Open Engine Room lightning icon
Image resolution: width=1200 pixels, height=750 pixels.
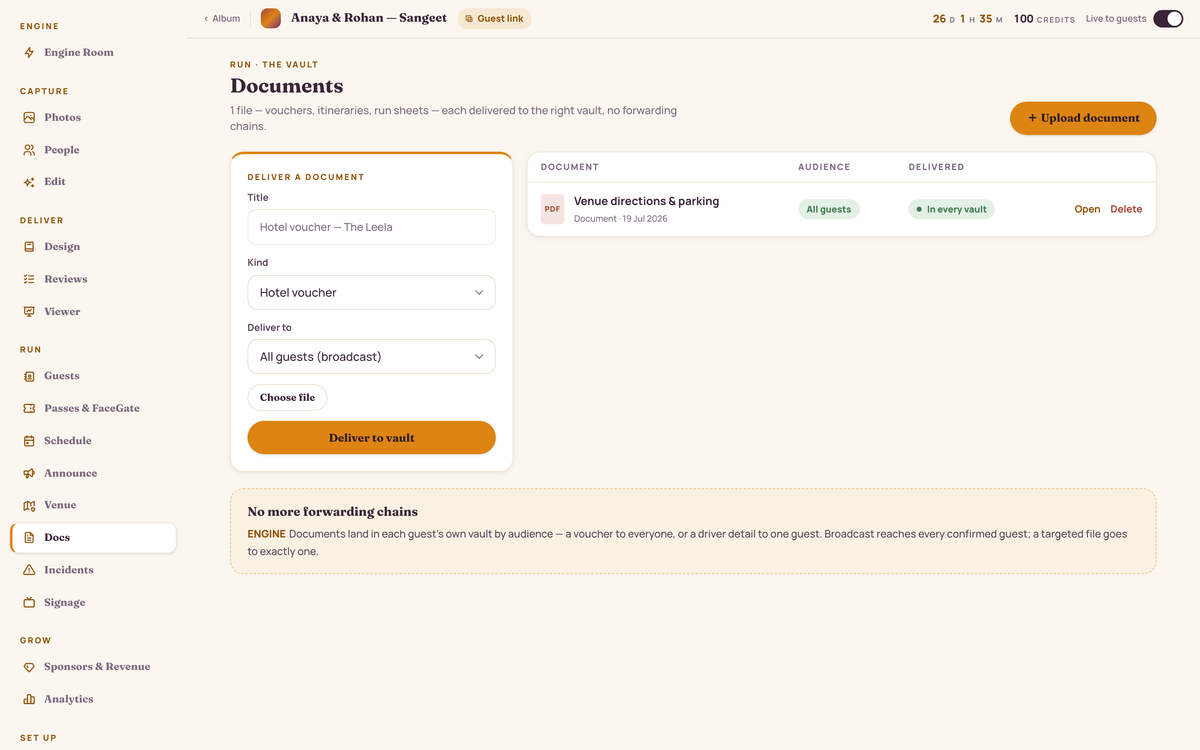[29, 53]
